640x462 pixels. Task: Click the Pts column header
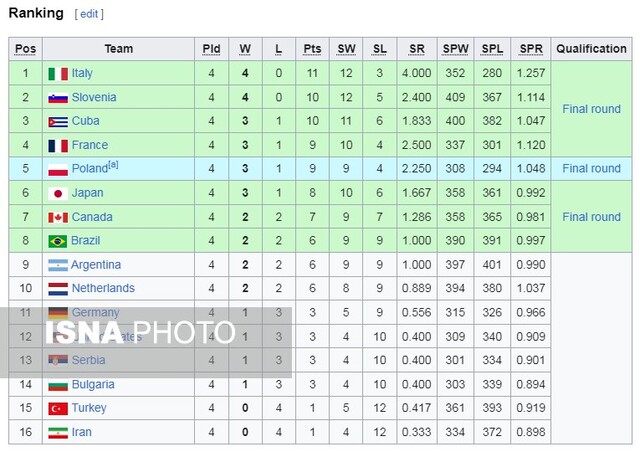pos(313,49)
